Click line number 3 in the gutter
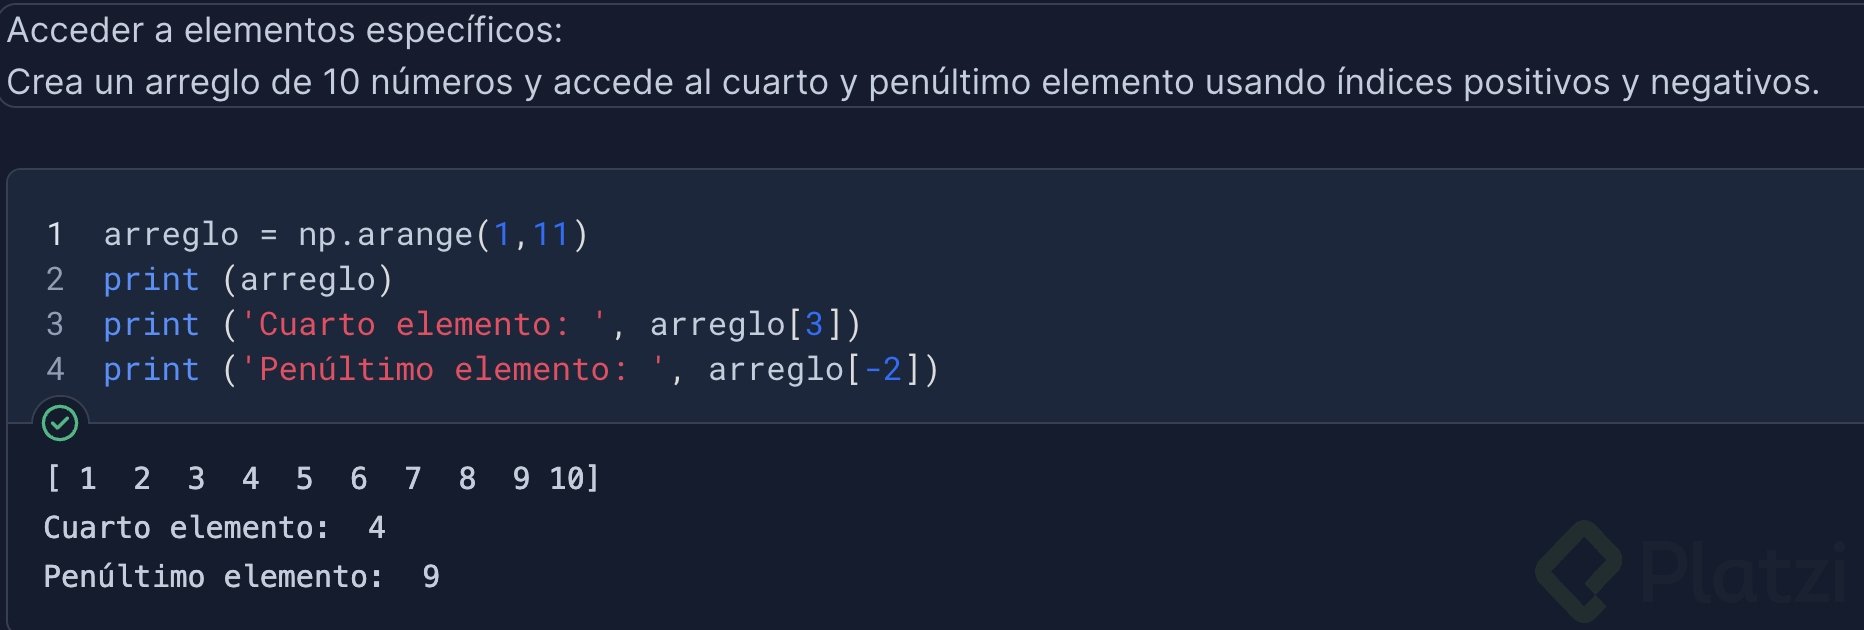This screenshot has height=630, width=1864. (55, 325)
